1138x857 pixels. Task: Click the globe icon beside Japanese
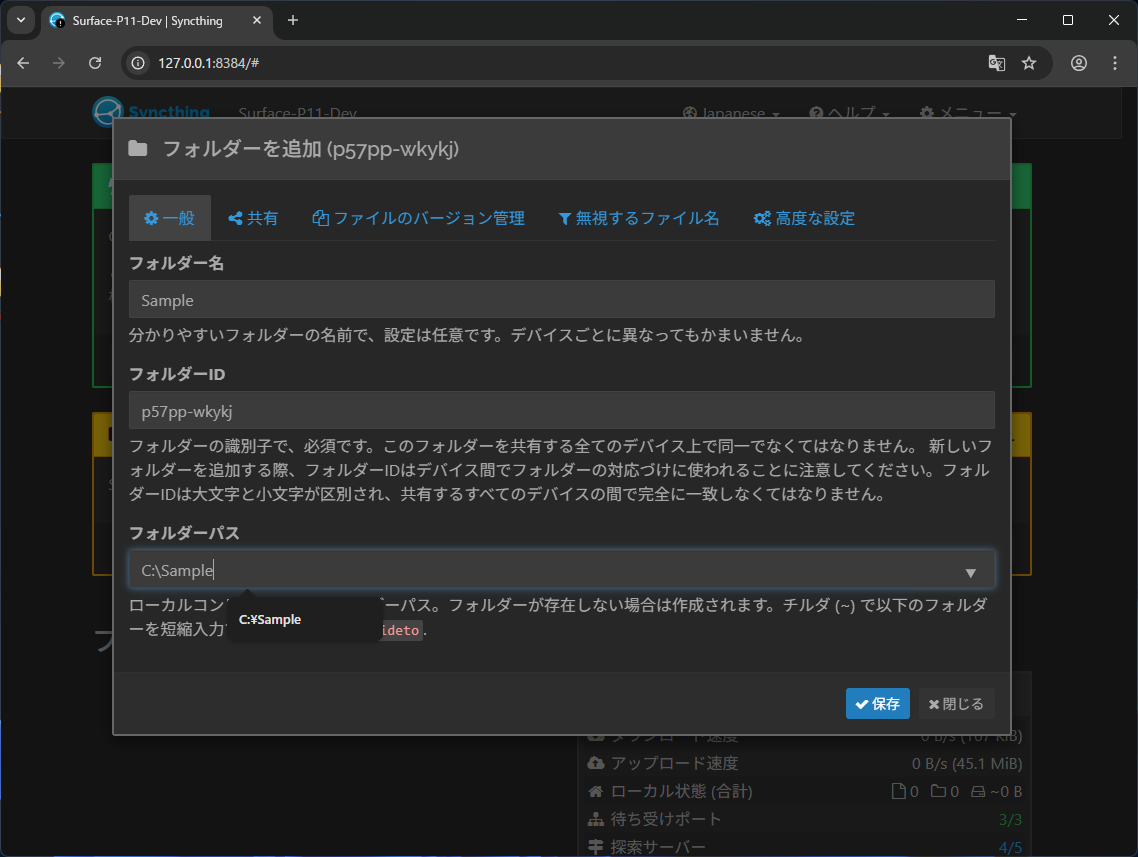(688, 113)
